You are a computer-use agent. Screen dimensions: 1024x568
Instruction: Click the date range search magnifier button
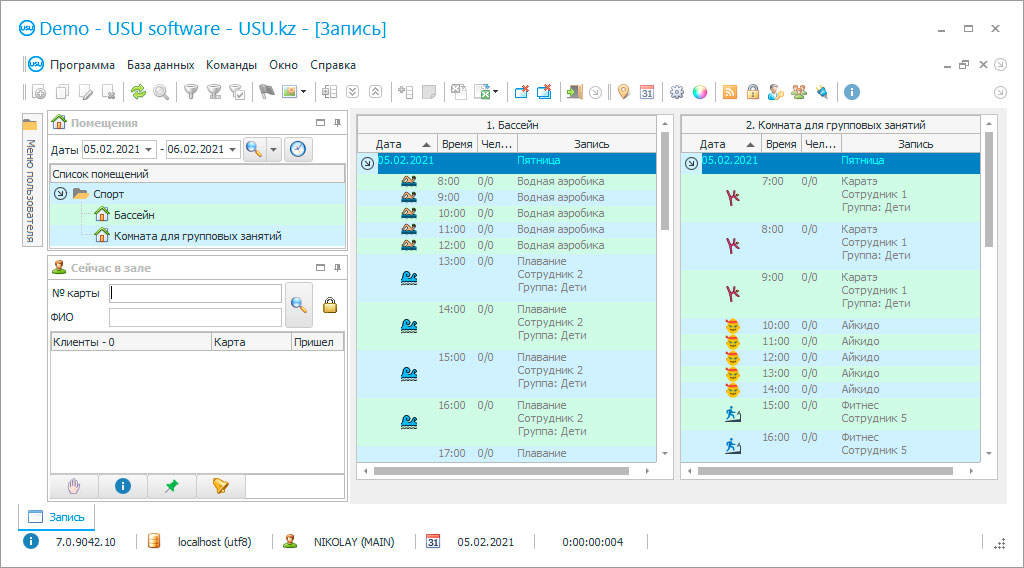[x=254, y=150]
